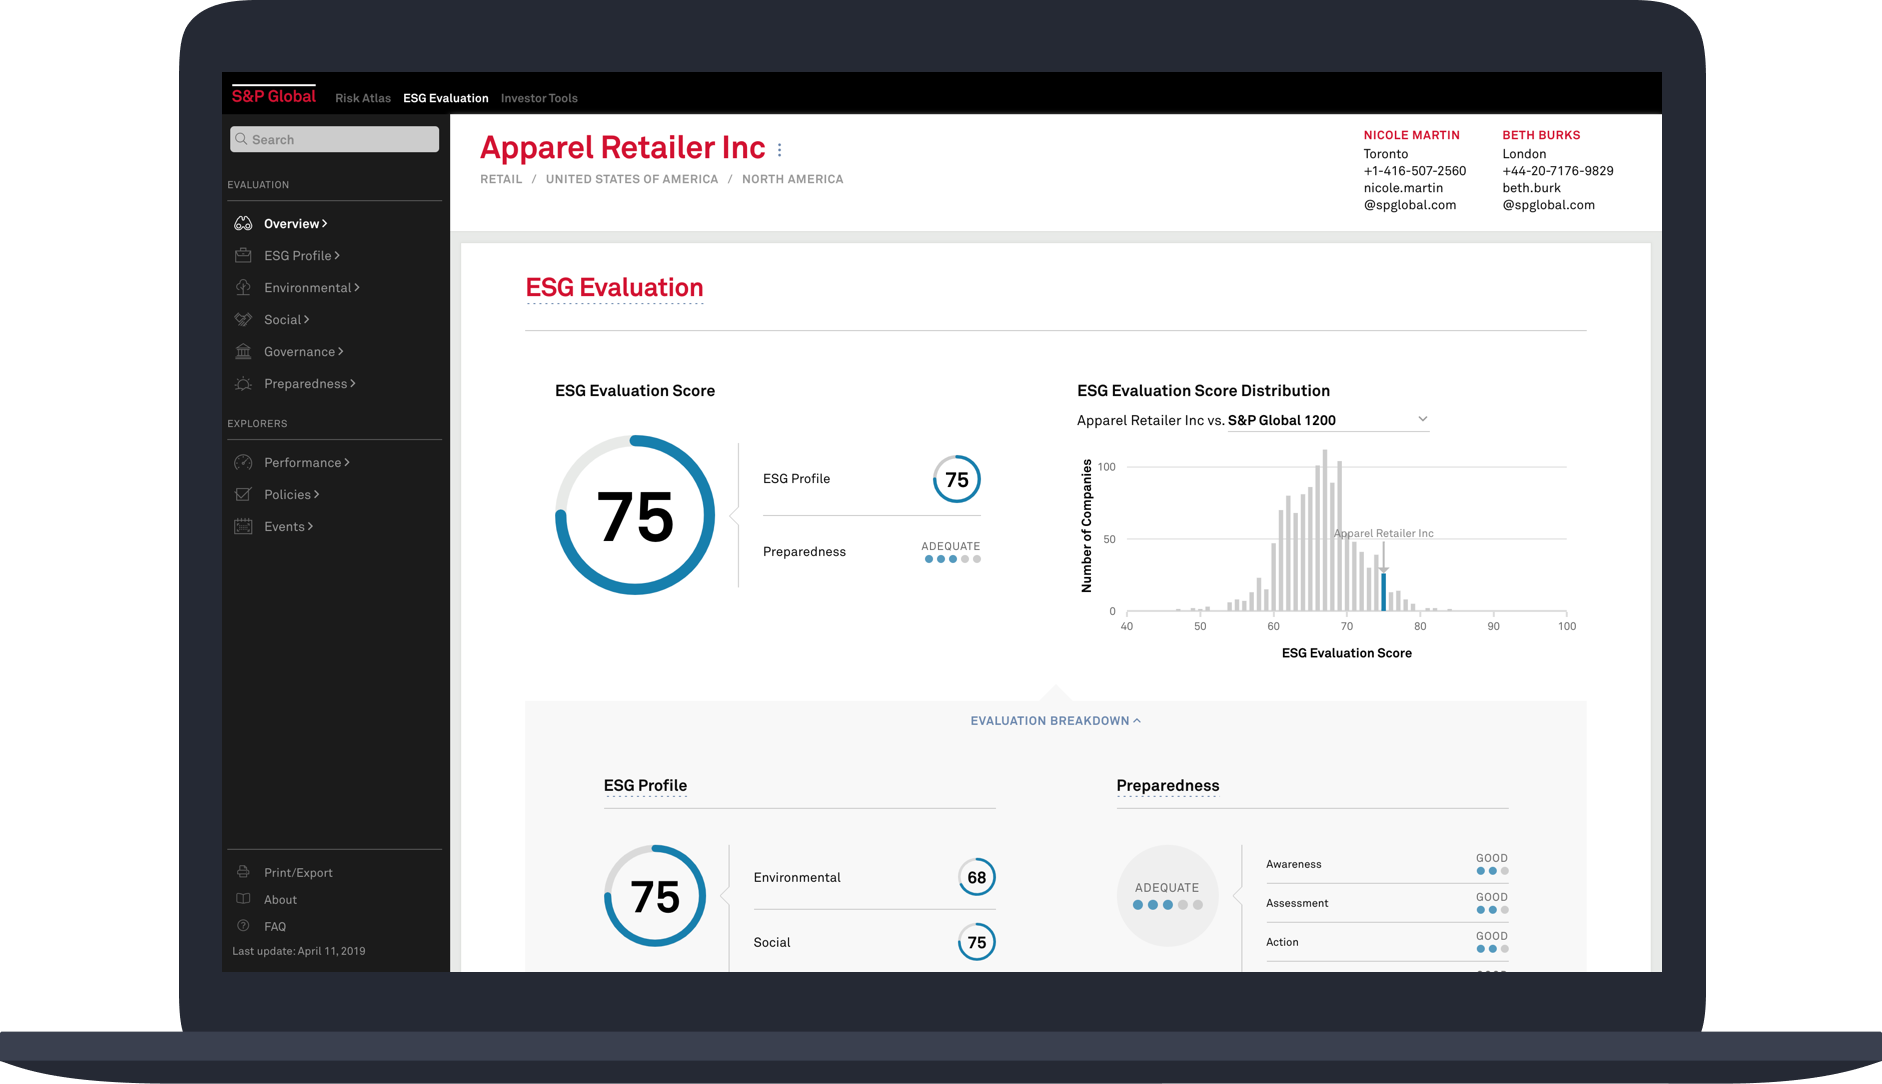
Task: Open the Policies explorer
Action: pos(292,494)
